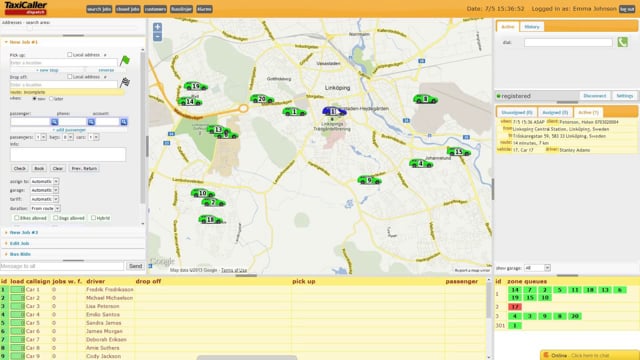This screenshot has height=360, width=640.
Task: Click the dial number input field
Action: coord(568,42)
